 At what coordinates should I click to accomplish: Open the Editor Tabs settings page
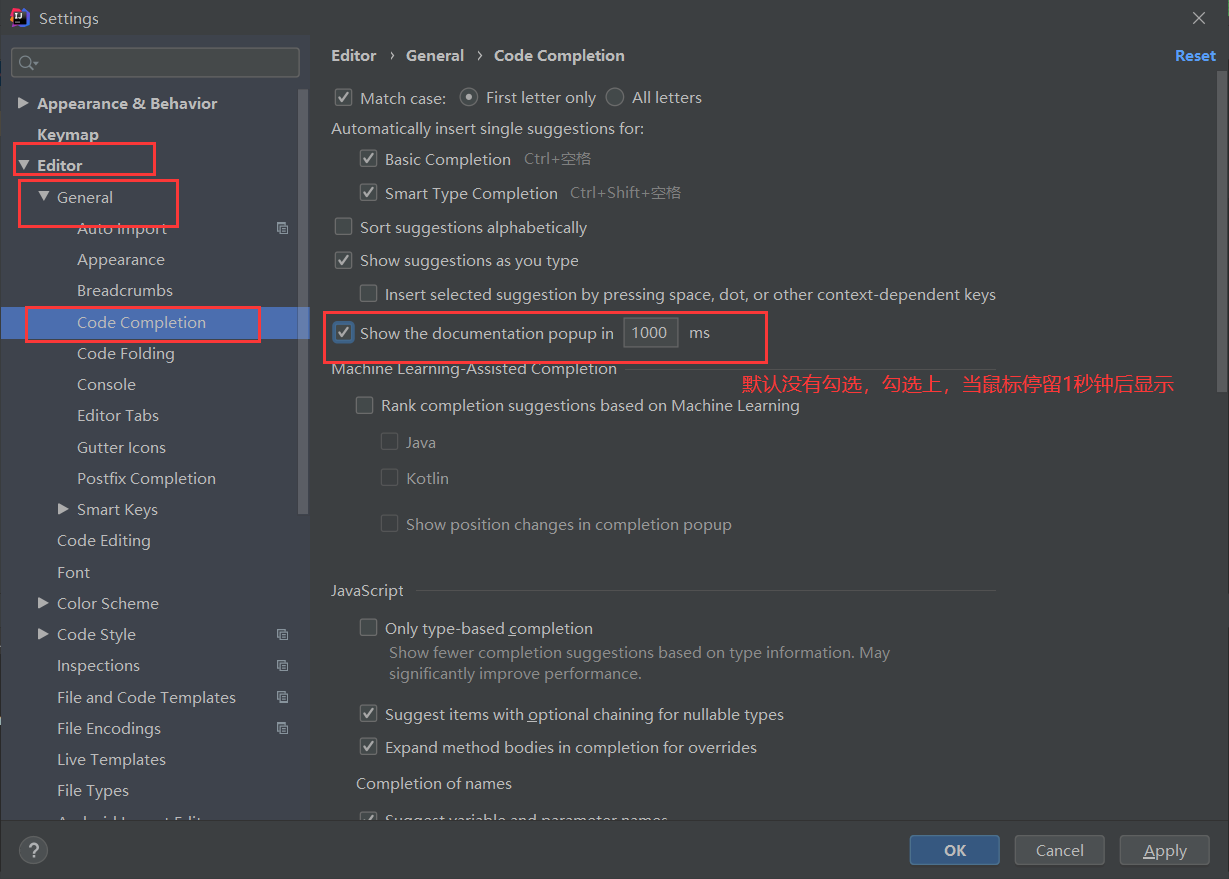[x=118, y=415]
